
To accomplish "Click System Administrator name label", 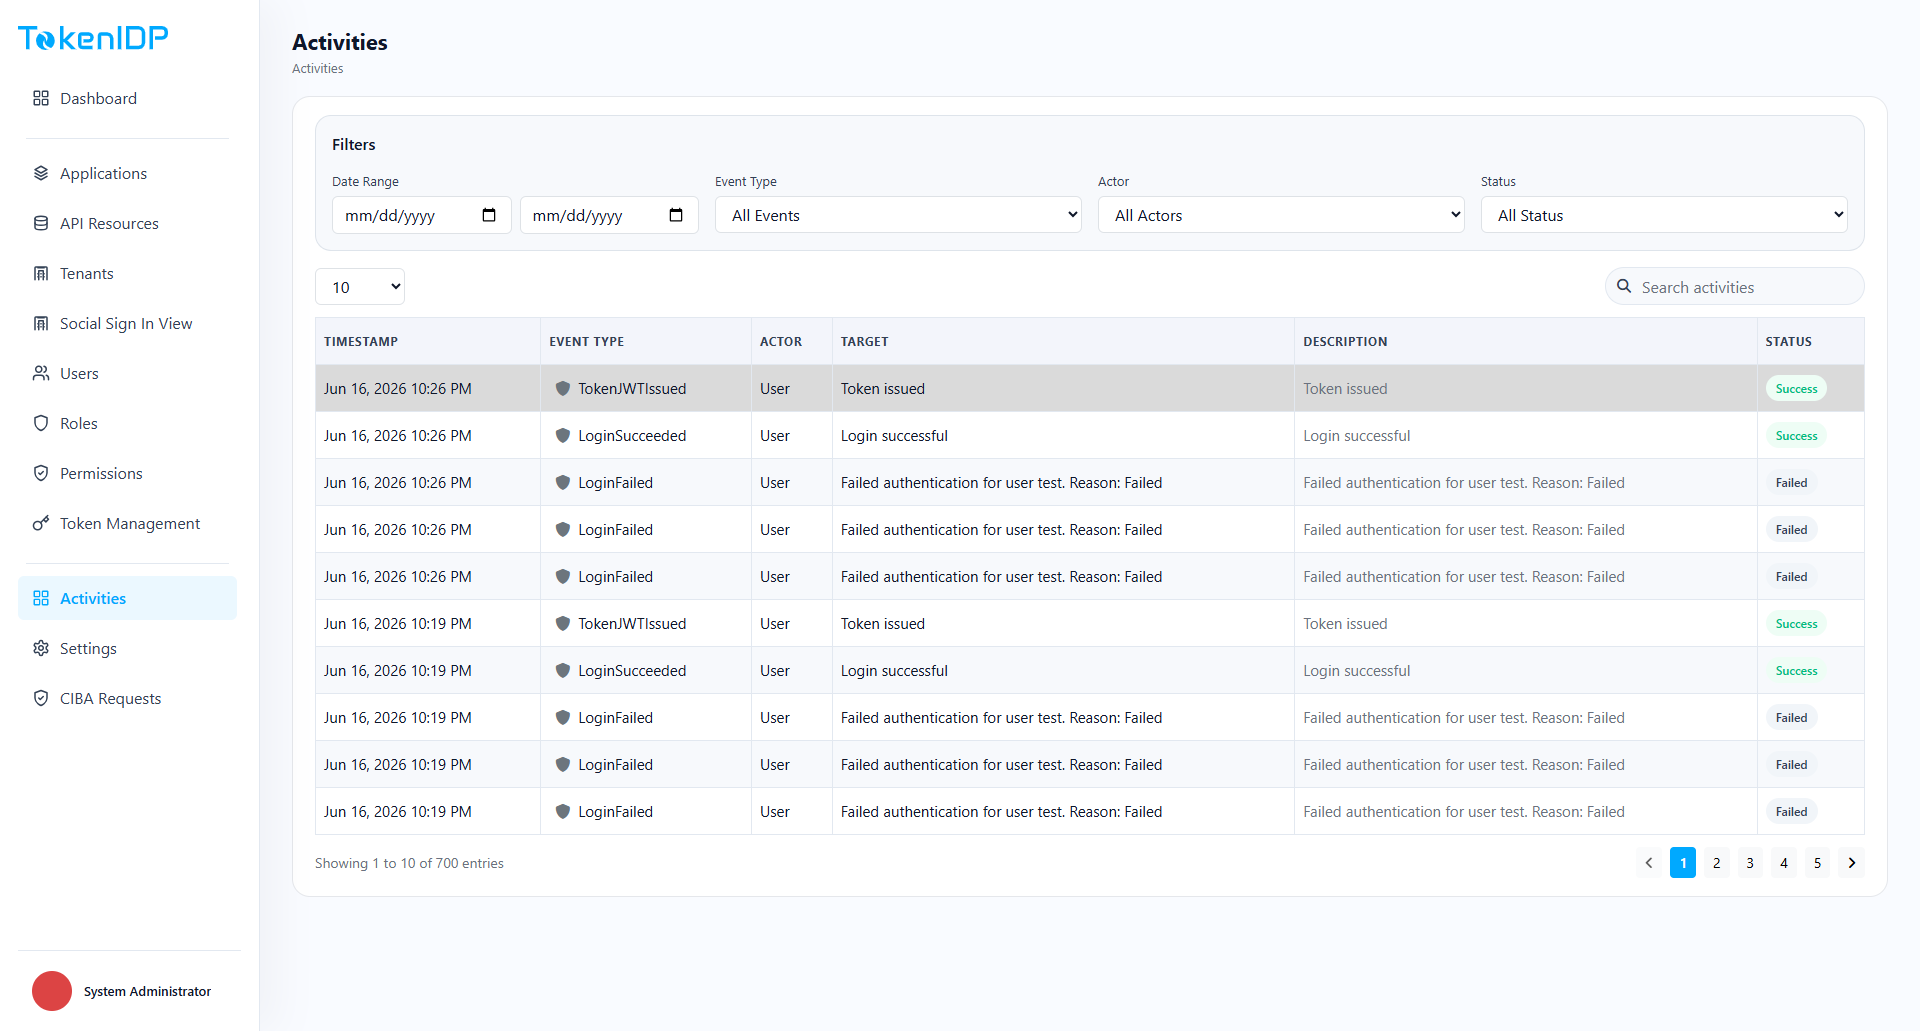I will click(x=148, y=991).
